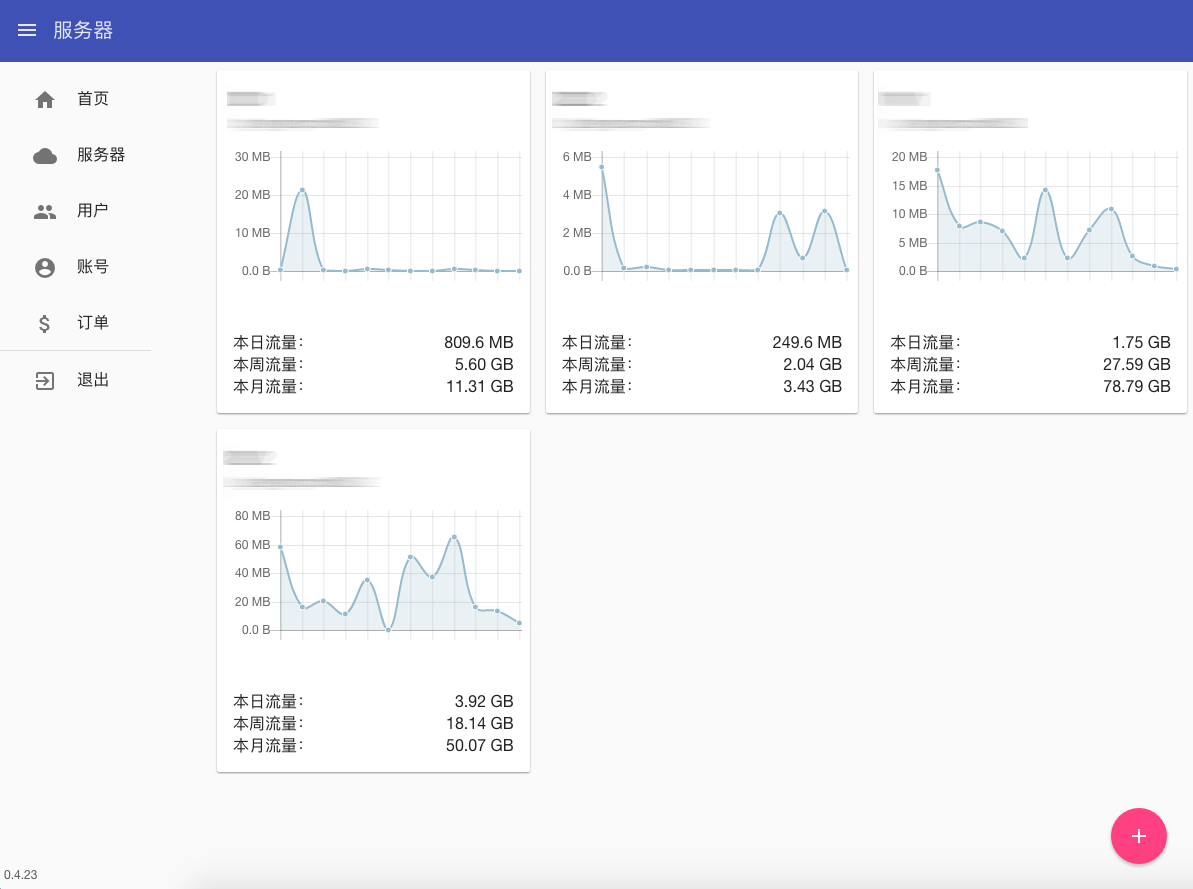Image resolution: width=1193 pixels, height=889 pixels.
Task: Click version number 0.4.23
Action: pos(21,875)
